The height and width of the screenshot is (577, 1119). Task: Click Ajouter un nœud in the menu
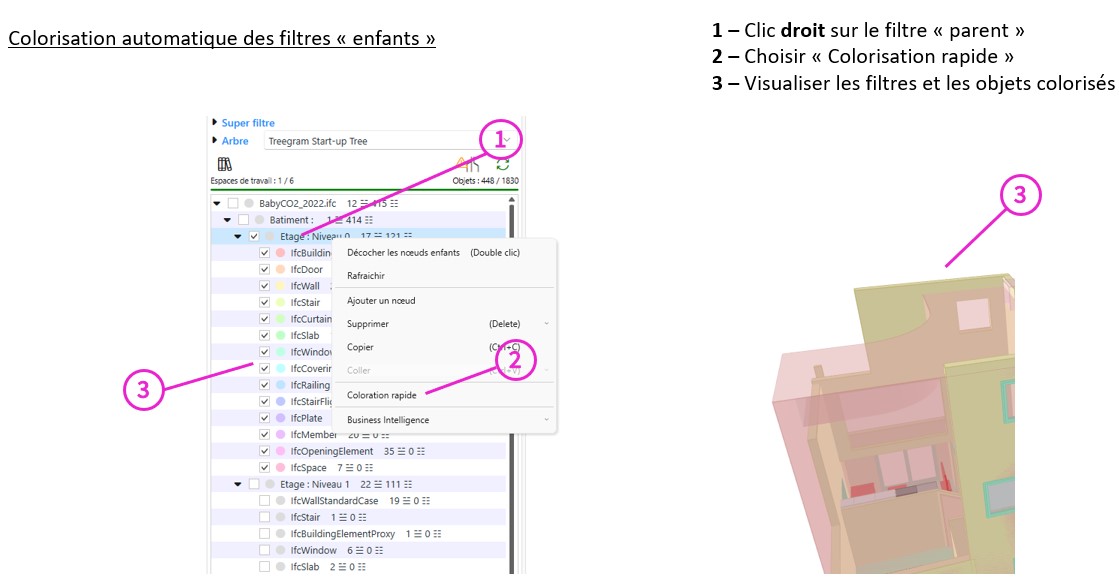(381, 300)
